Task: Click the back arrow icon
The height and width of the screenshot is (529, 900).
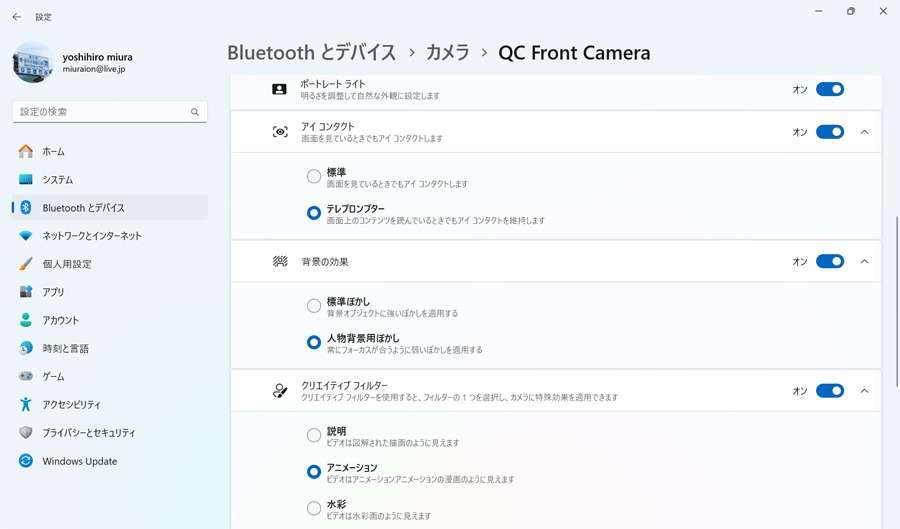Action: point(17,17)
